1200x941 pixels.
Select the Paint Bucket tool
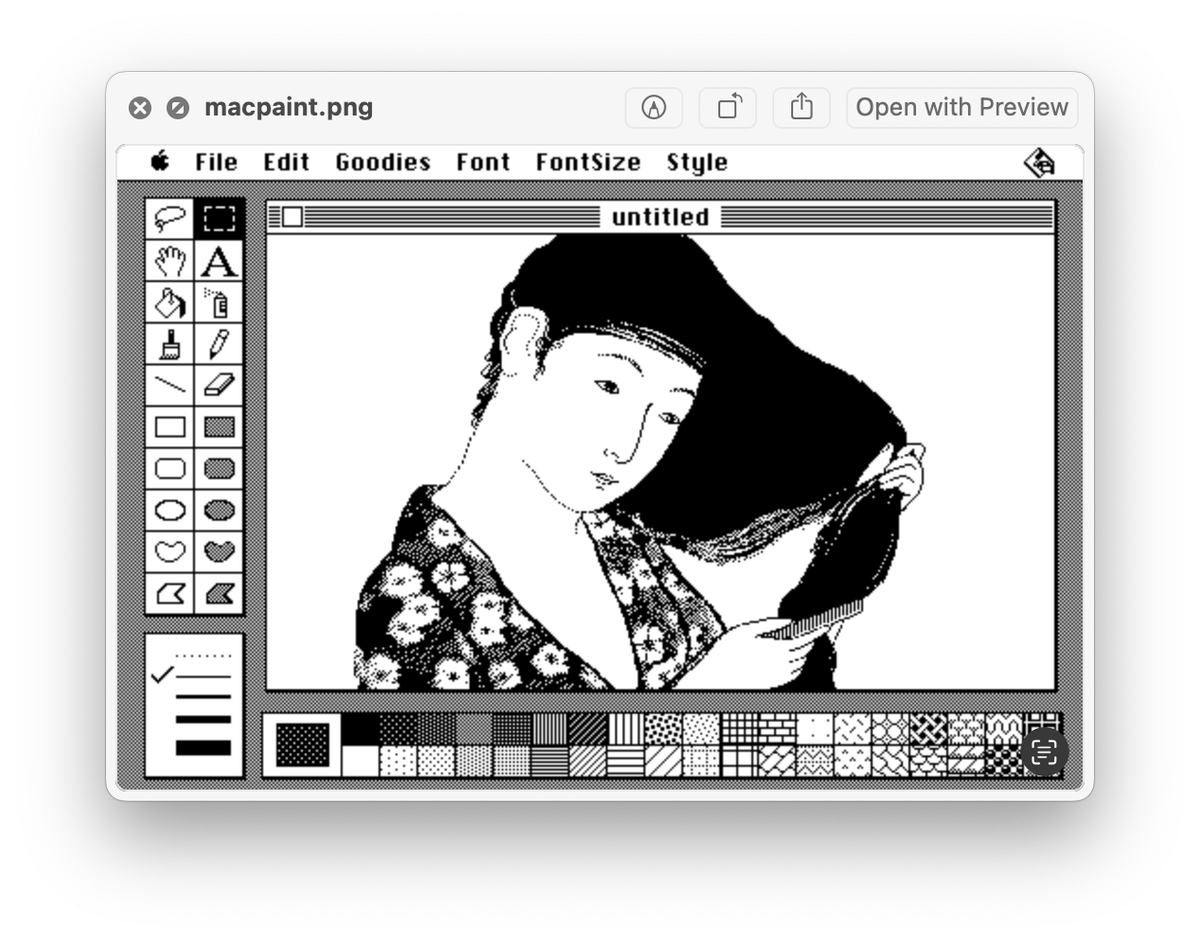[171, 302]
